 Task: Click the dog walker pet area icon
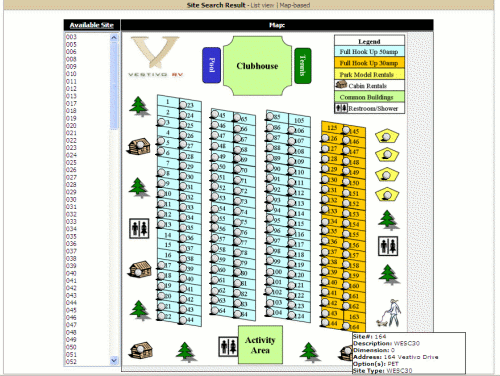tap(389, 313)
